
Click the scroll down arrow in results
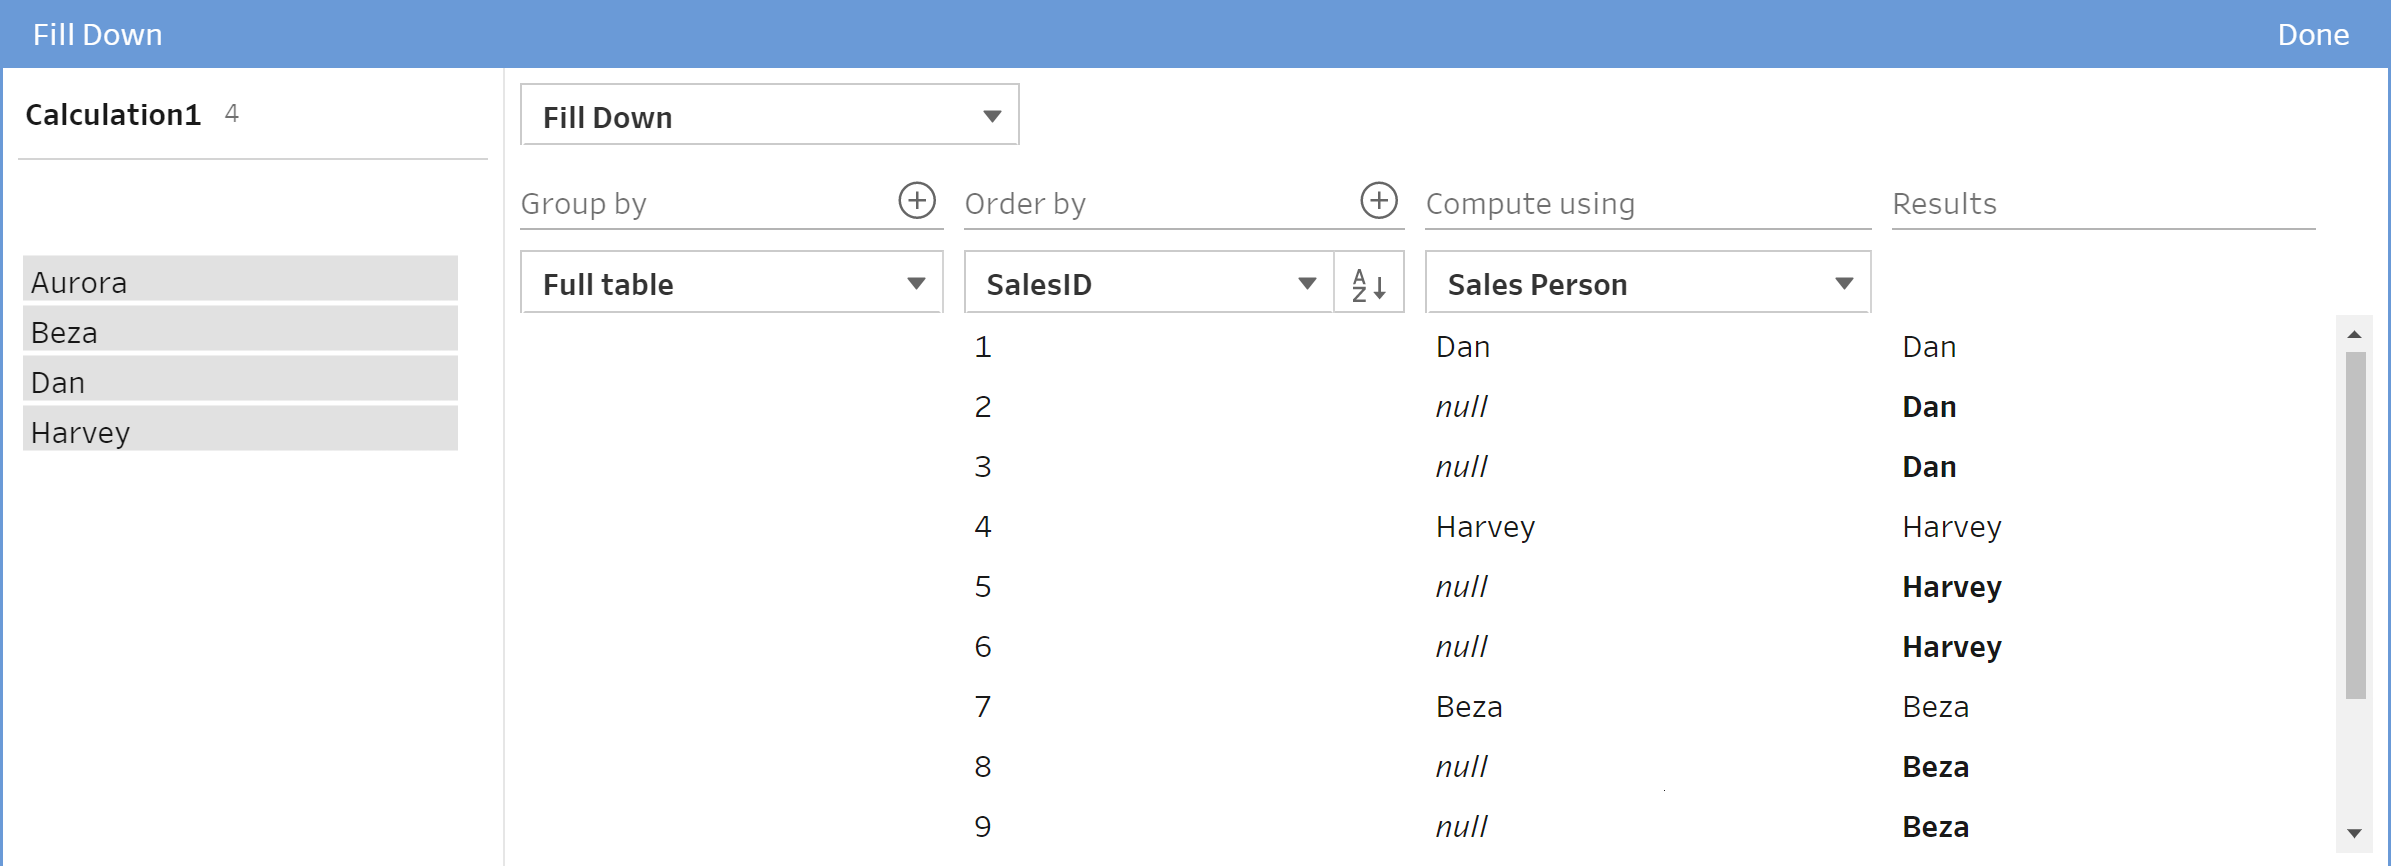2354,833
